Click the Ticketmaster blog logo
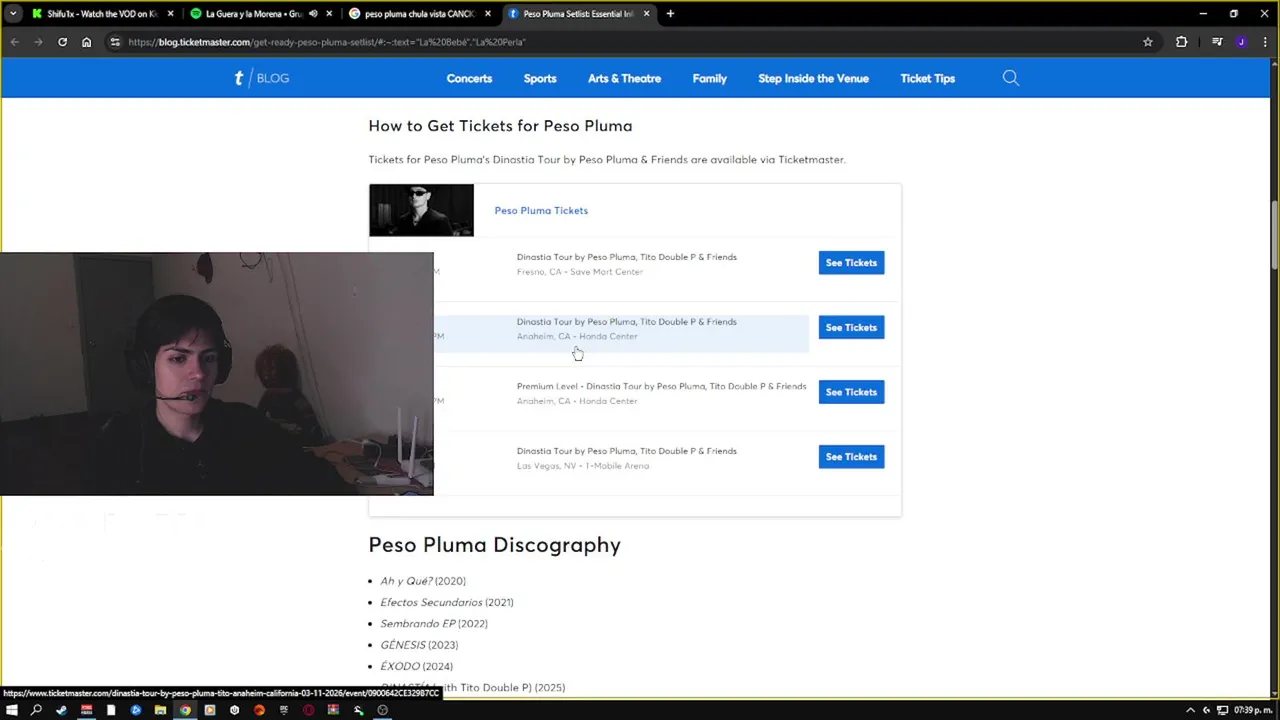Image resolution: width=1280 pixels, height=720 pixels. point(261,78)
